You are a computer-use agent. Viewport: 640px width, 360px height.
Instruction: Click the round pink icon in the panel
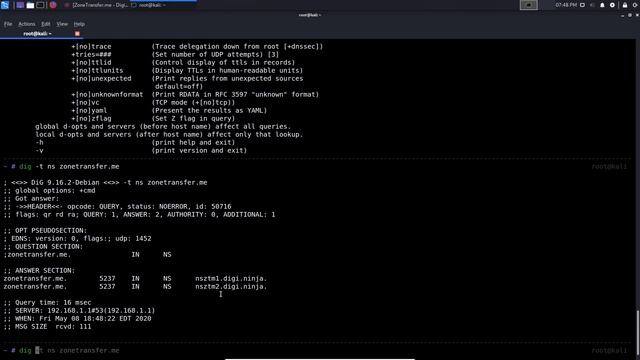[x=53, y=5]
